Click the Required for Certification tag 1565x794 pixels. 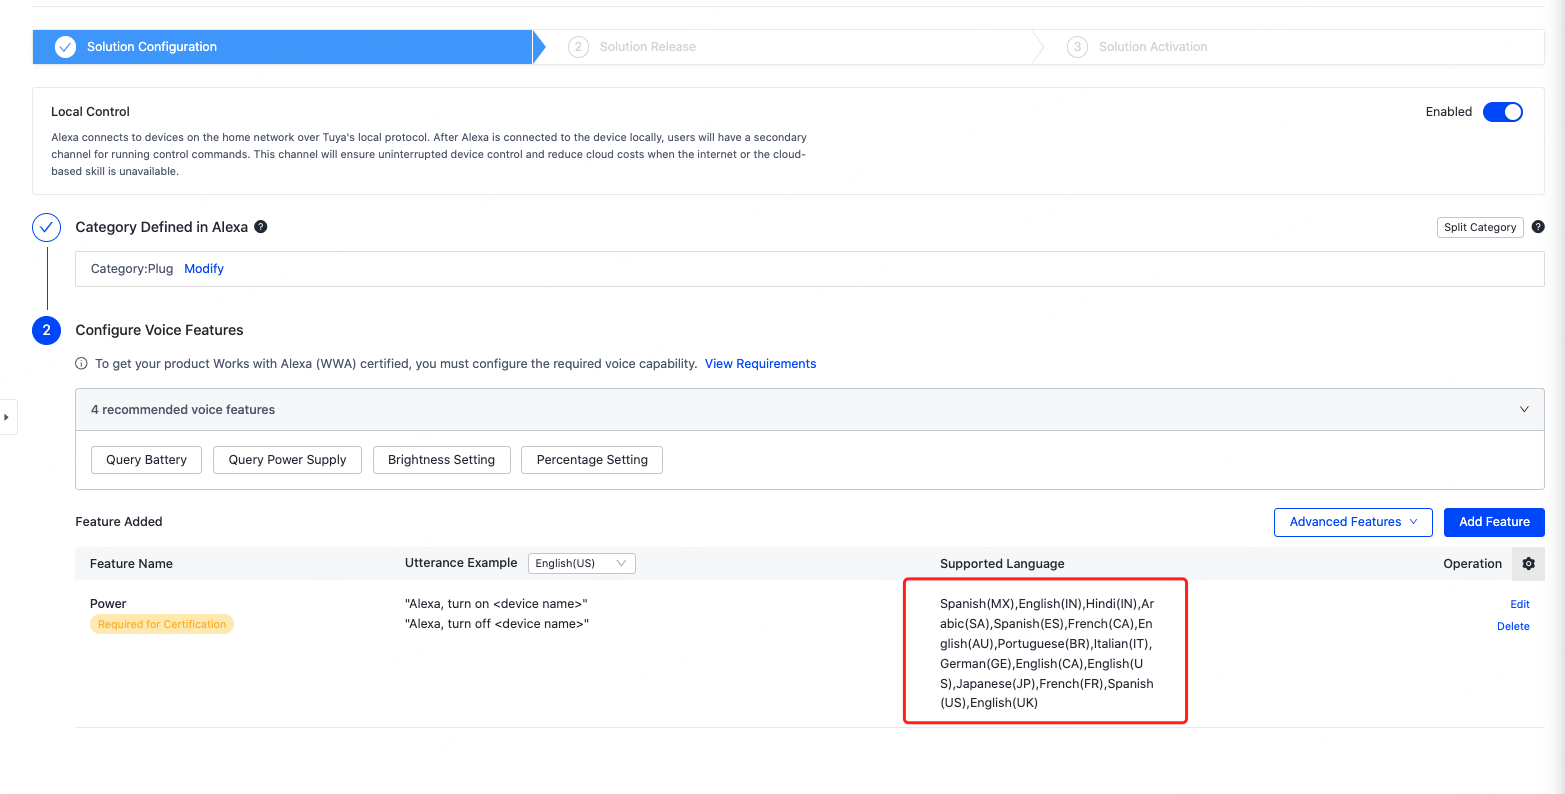point(162,624)
